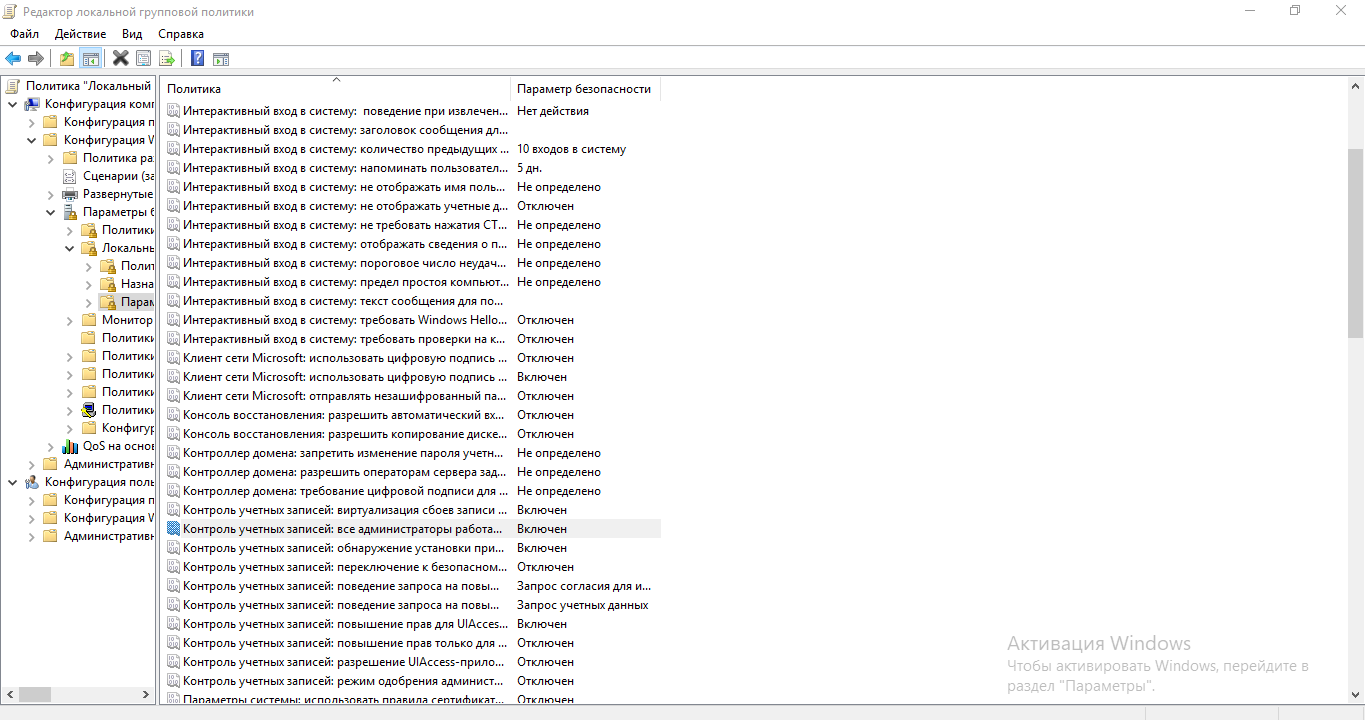1365x720 pixels.
Task: Toggle the console tree show/hide icon
Action: (90, 58)
